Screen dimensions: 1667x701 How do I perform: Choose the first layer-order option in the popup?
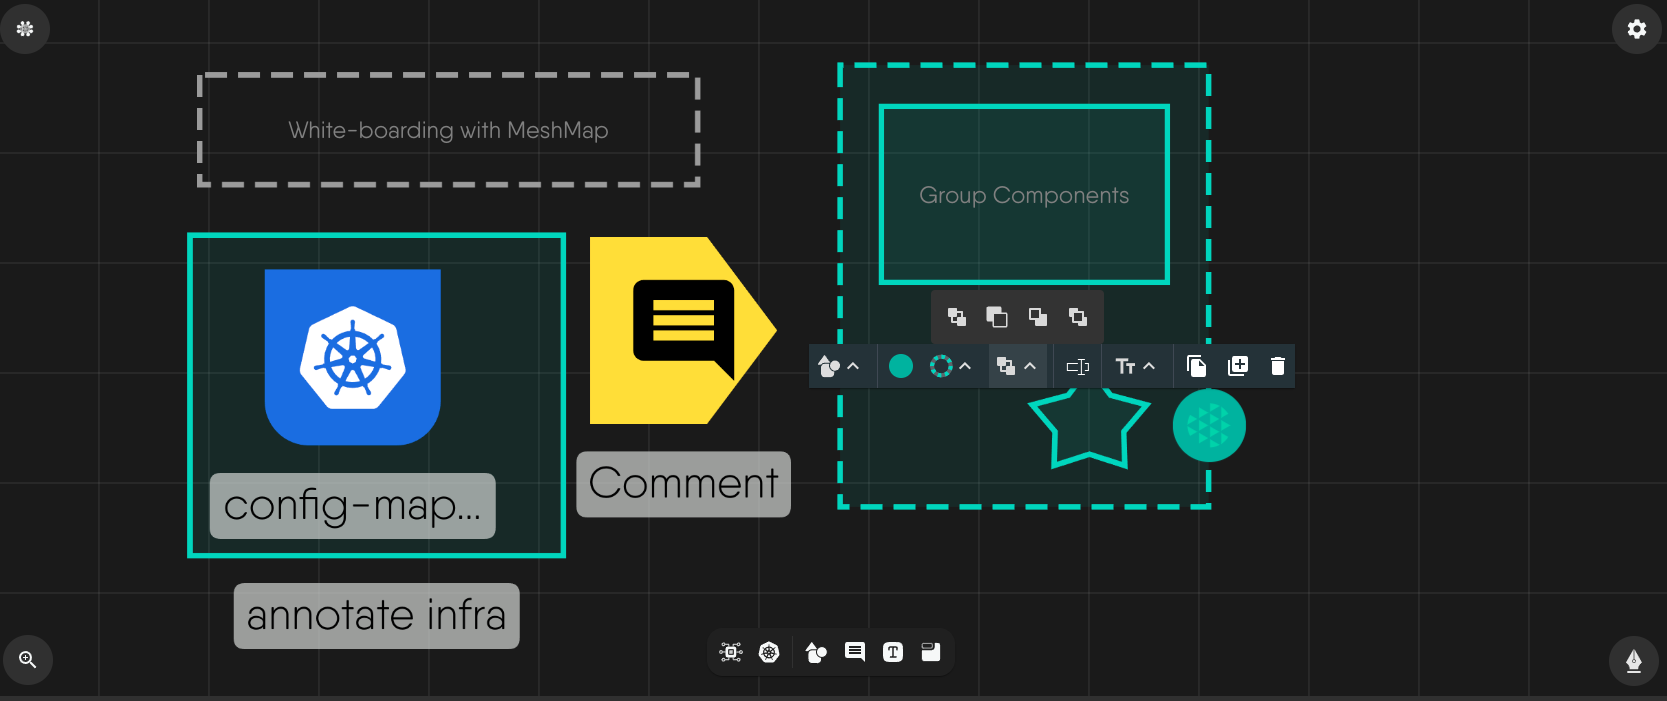[x=957, y=317]
